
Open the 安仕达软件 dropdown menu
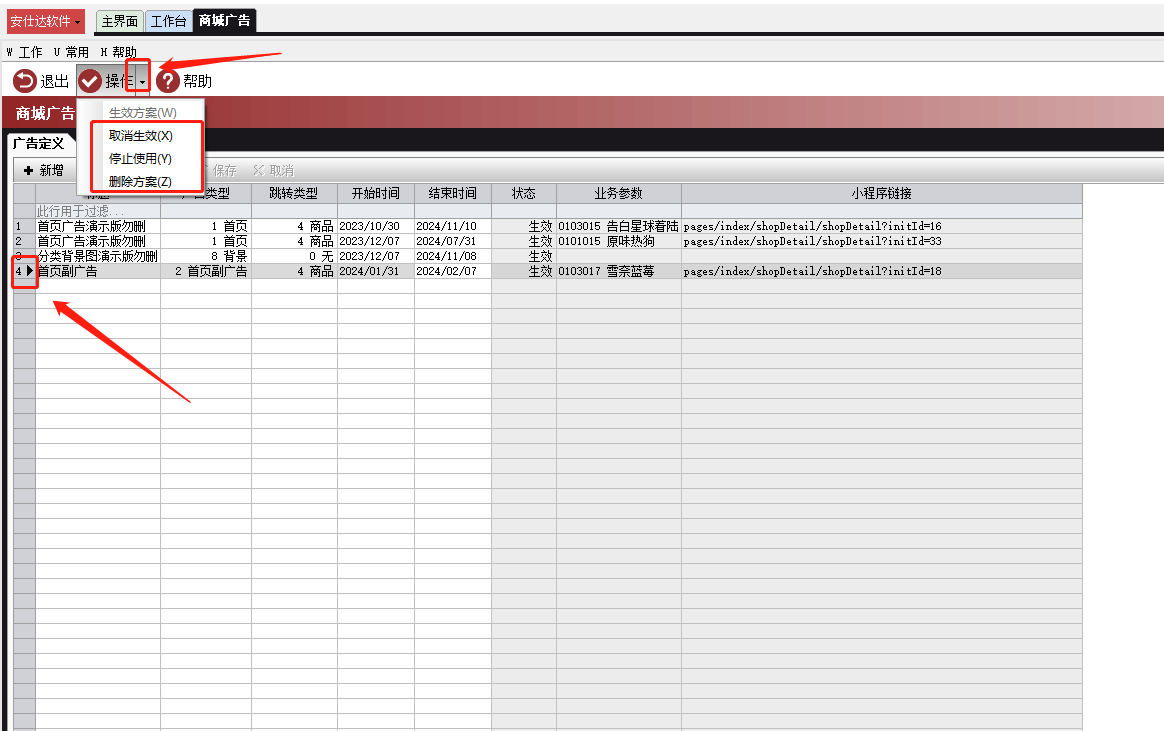pos(46,22)
